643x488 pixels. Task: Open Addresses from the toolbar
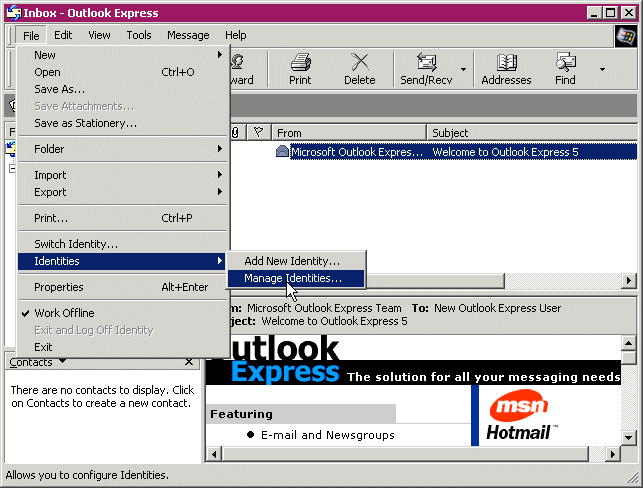pos(506,69)
